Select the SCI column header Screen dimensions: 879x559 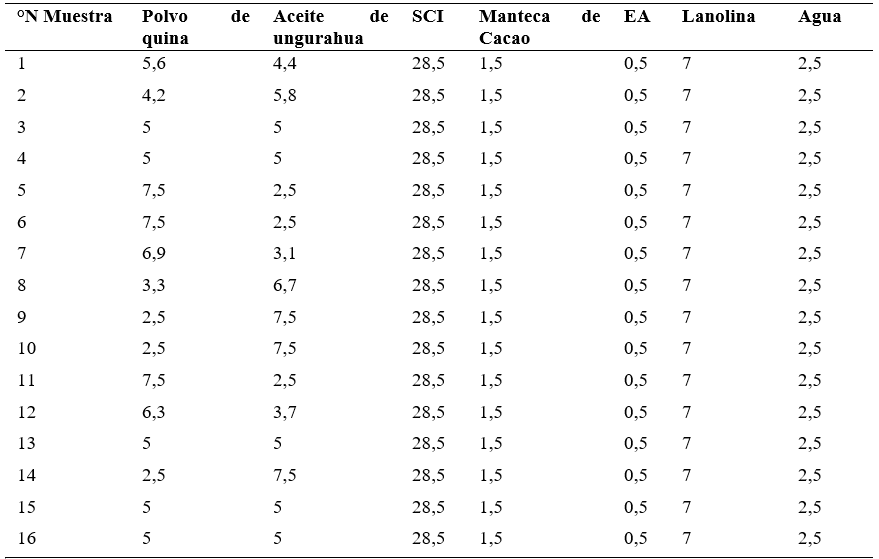[428, 16]
